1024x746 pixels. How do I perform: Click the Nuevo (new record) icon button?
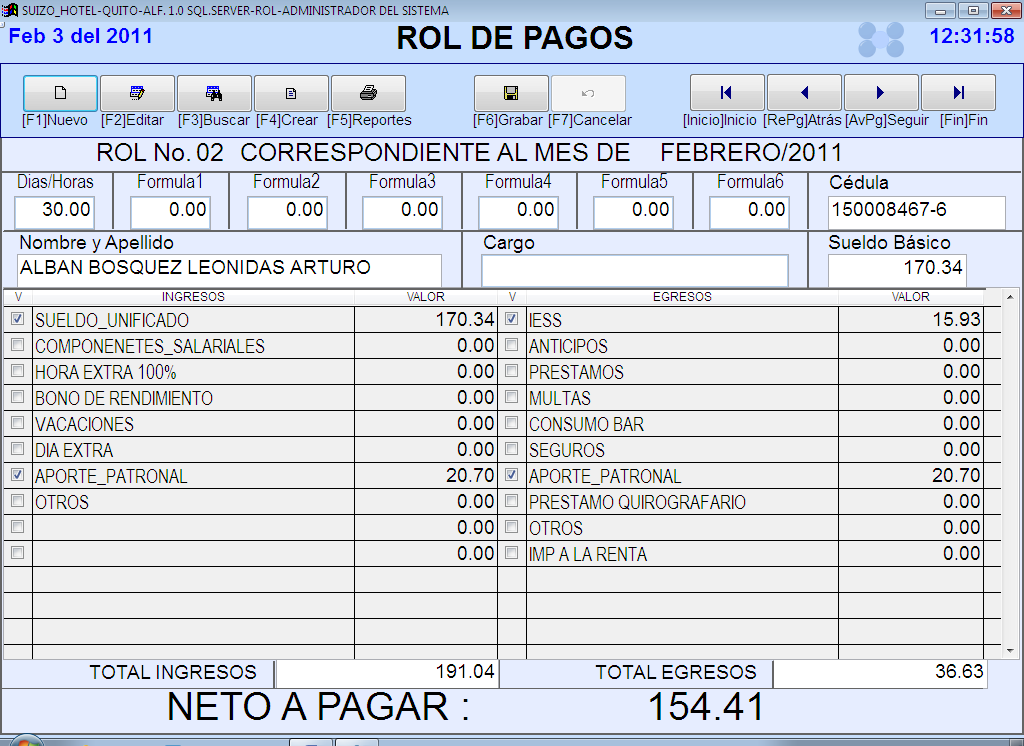click(x=60, y=93)
